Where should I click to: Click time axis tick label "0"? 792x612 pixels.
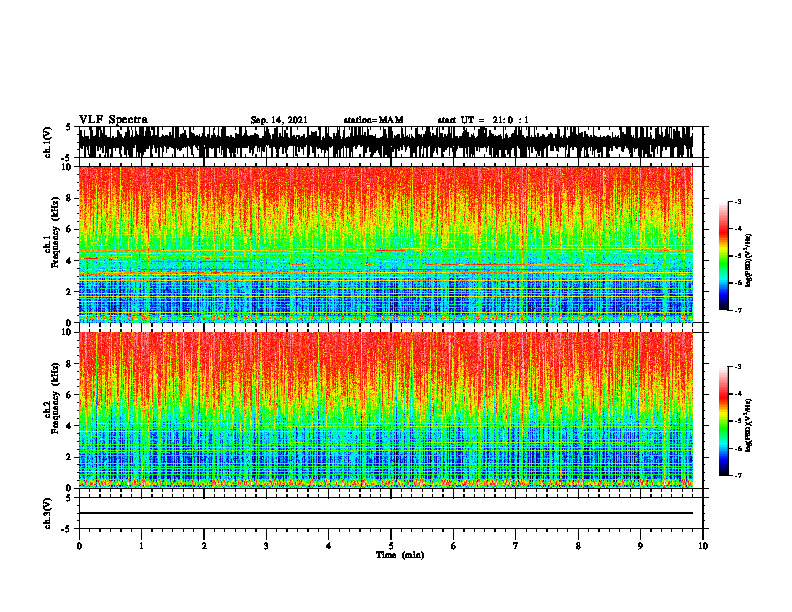click(79, 546)
